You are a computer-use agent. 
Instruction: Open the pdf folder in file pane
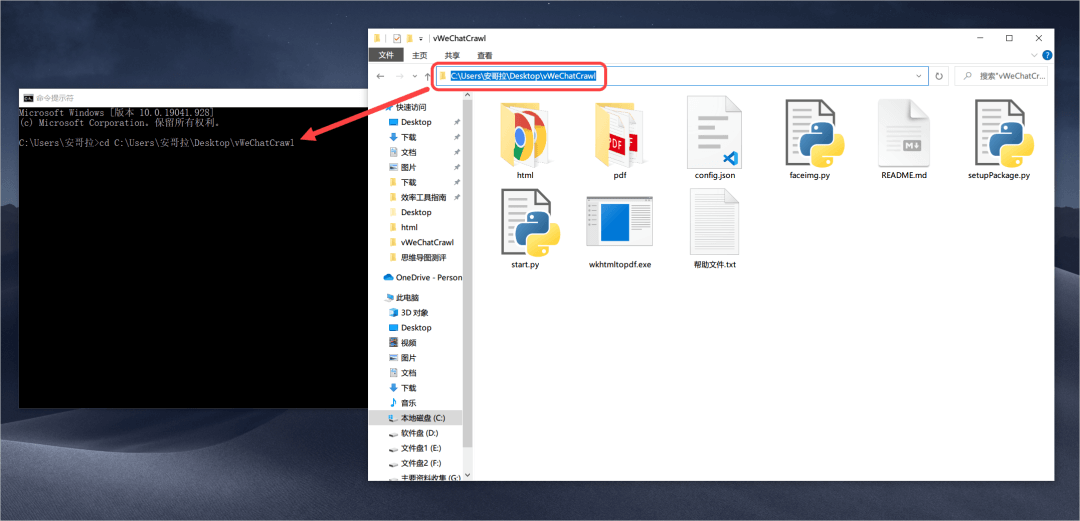pyautogui.click(x=619, y=141)
